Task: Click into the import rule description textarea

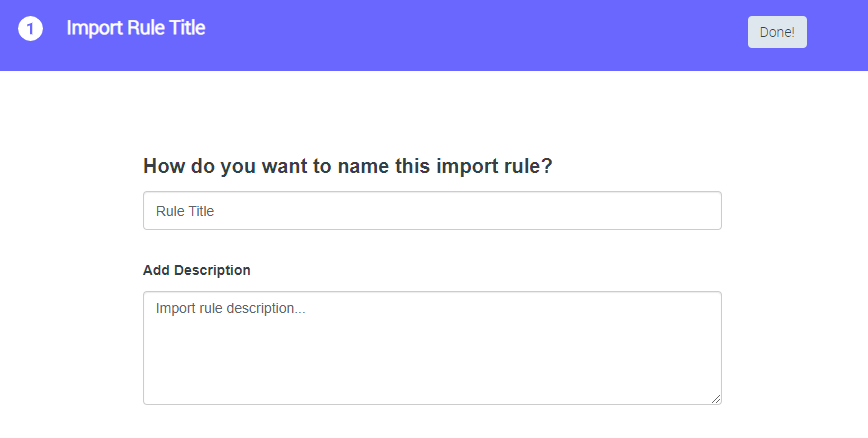Action: pos(432,348)
